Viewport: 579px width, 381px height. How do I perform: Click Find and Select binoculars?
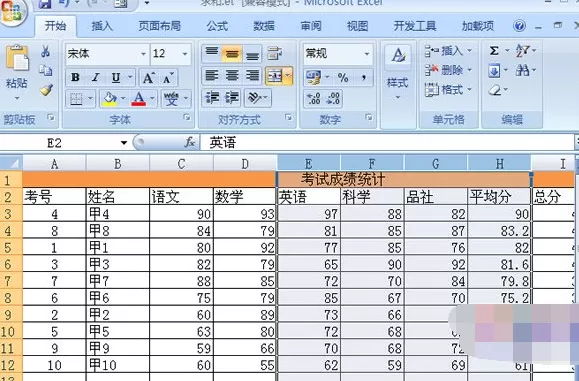pyautogui.click(x=522, y=70)
